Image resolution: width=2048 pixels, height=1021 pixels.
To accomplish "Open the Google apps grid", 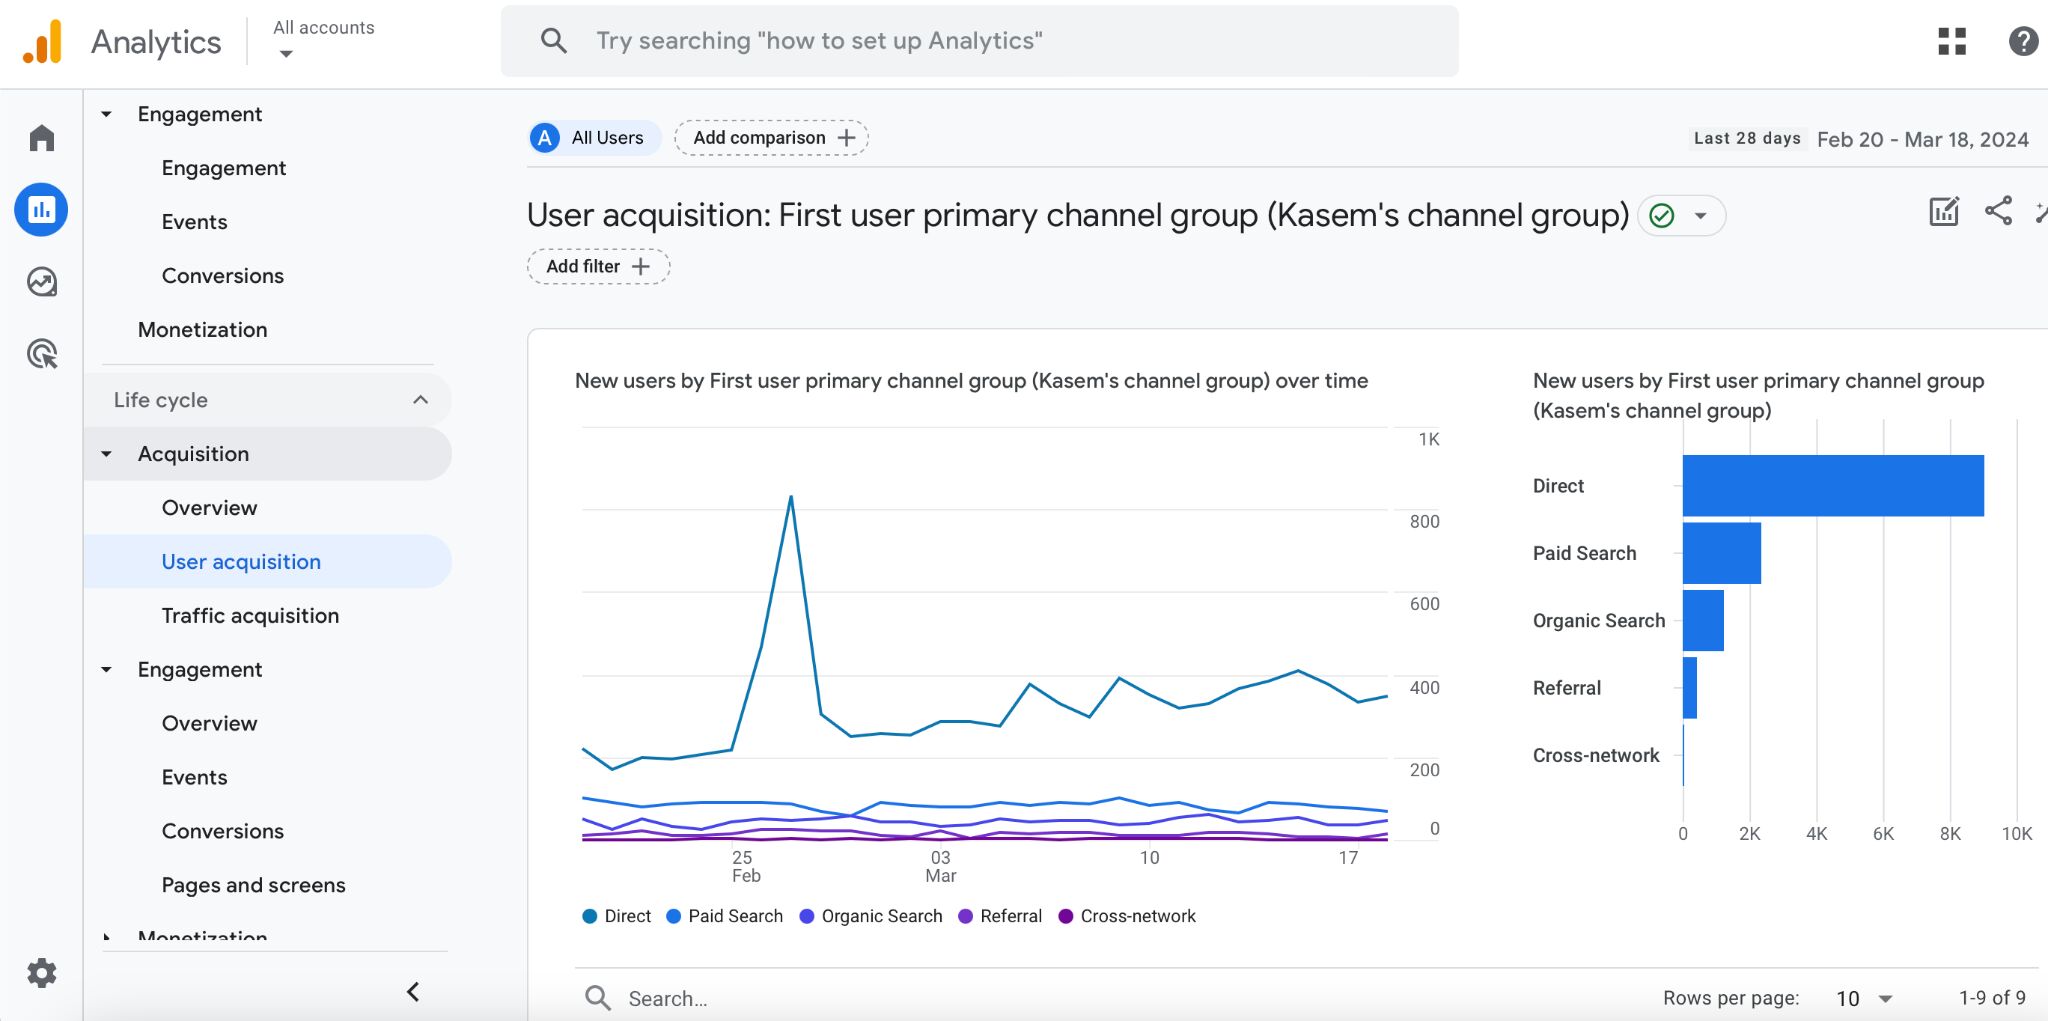I will pyautogui.click(x=1950, y=41).
